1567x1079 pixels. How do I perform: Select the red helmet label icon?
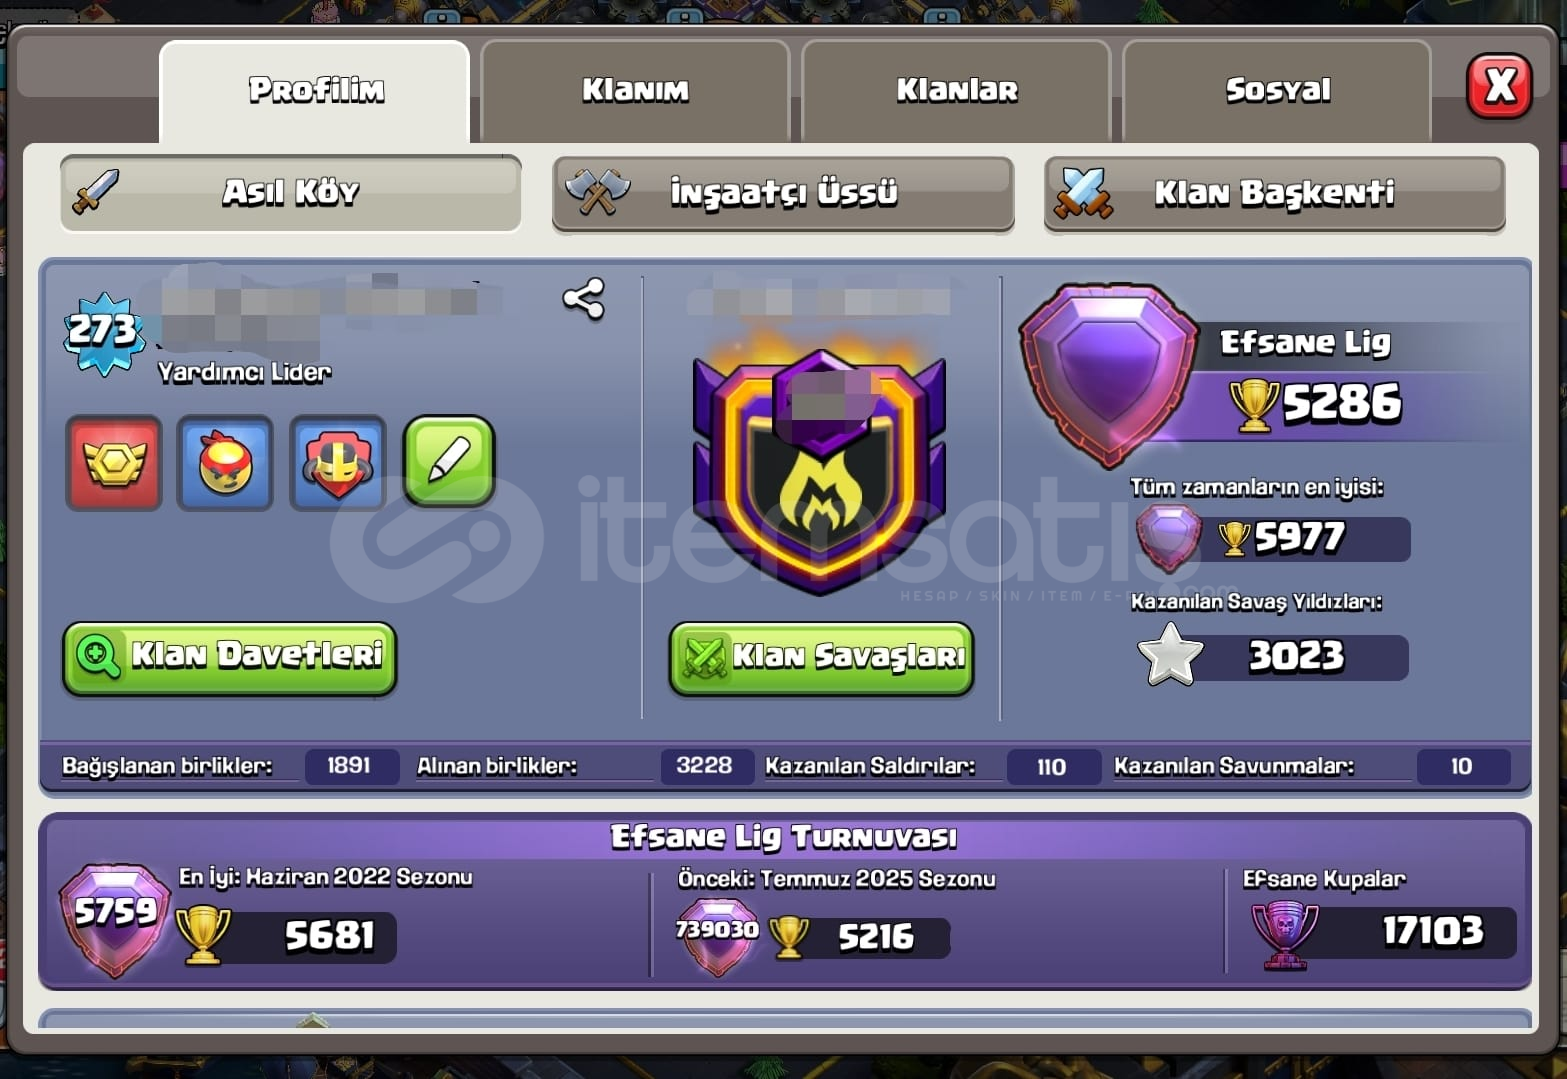tap(337, 463)
